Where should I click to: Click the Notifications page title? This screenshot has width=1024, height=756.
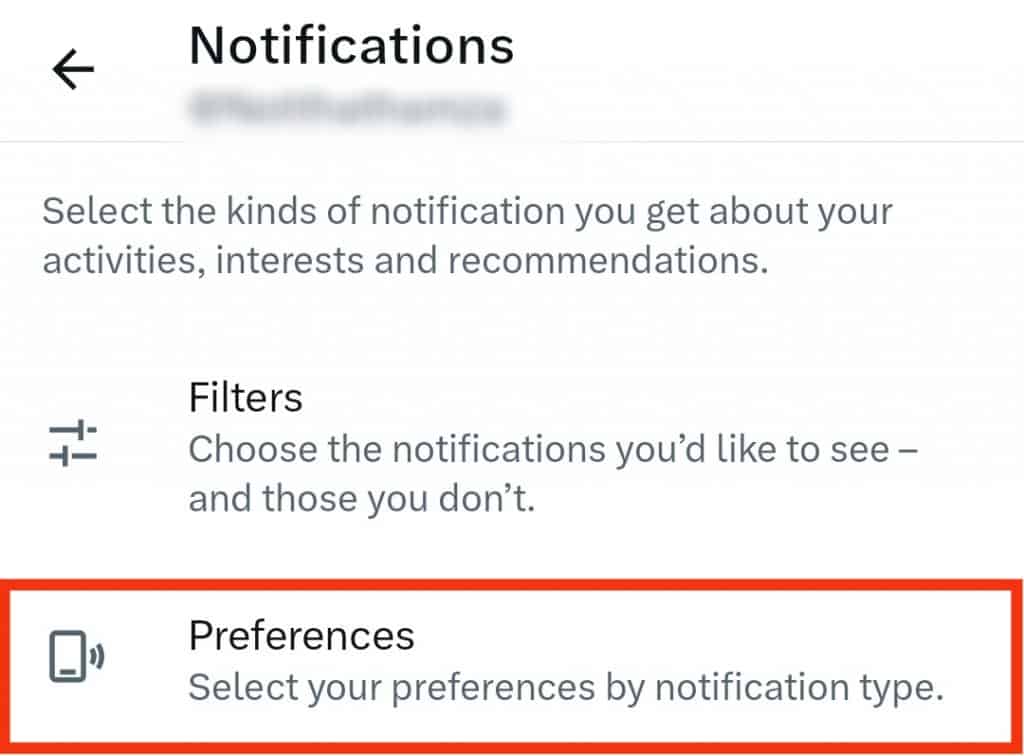(x=352, y=45)
